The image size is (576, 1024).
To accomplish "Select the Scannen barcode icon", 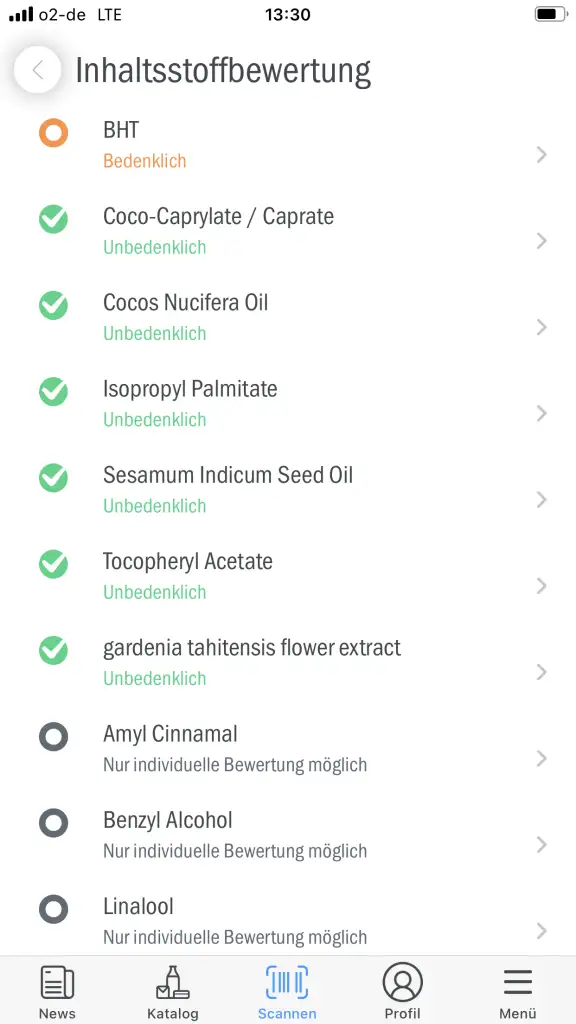I will (287, 982).
